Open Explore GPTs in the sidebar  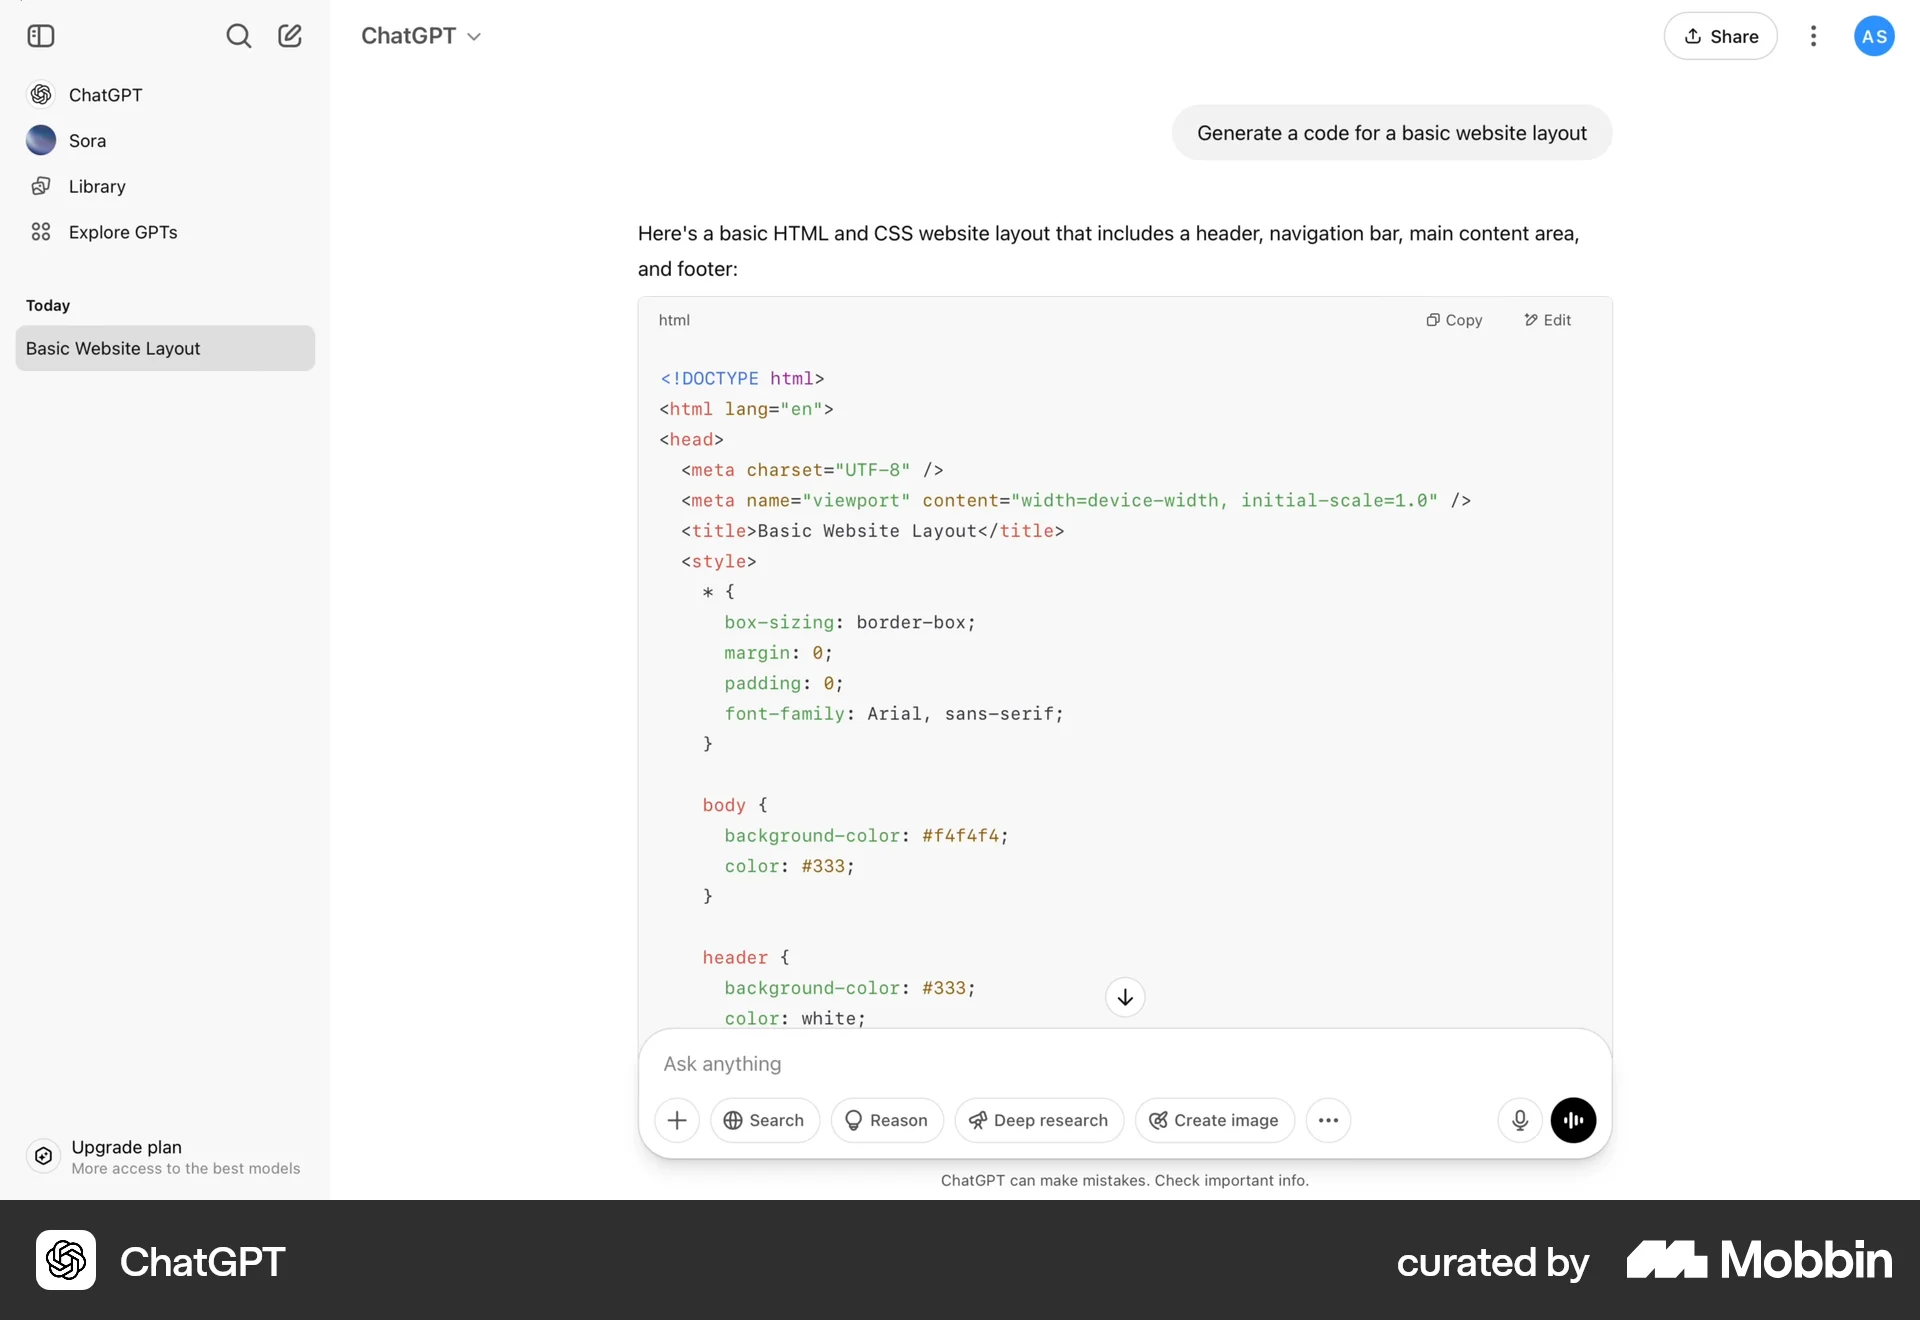point(122,232)
